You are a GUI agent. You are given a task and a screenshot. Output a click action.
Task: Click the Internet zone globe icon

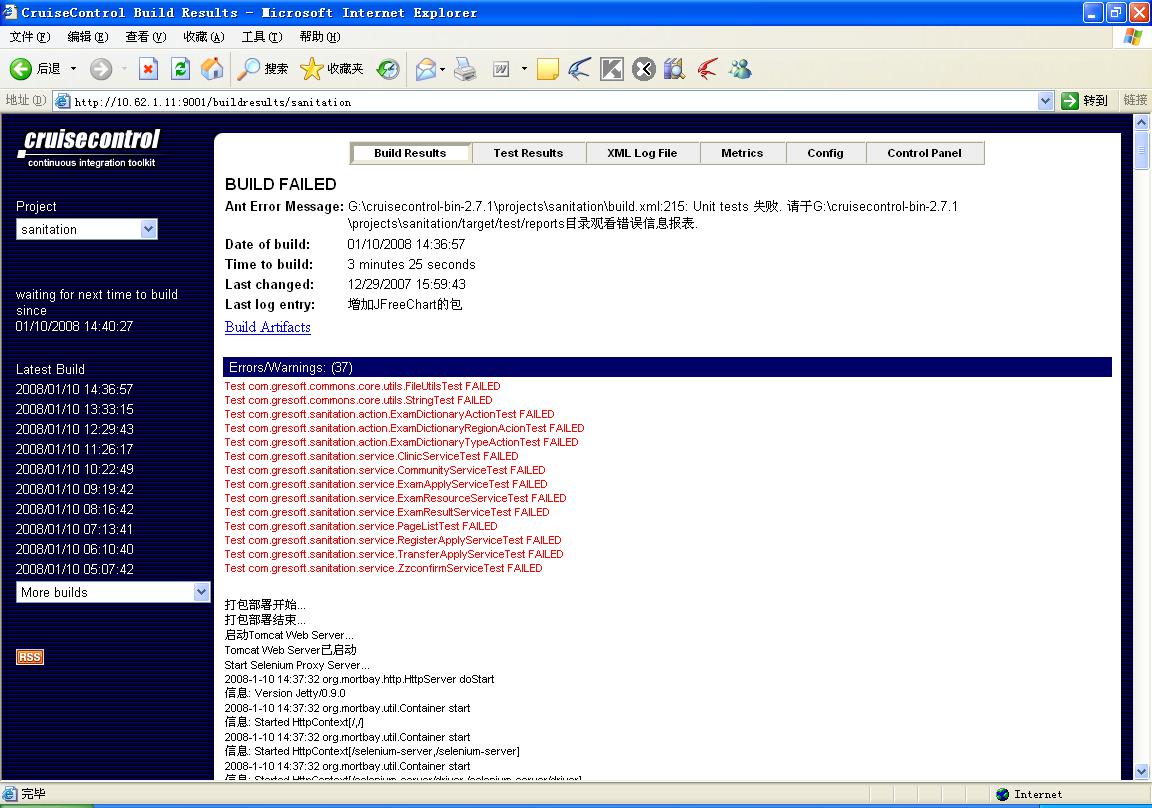[1003, 794]
